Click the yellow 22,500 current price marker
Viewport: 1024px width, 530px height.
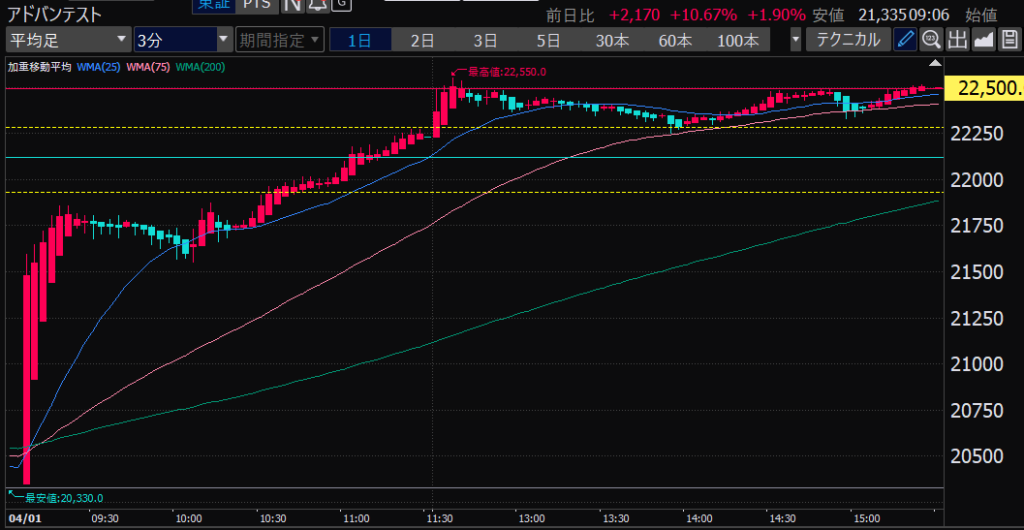coord(988,88)
